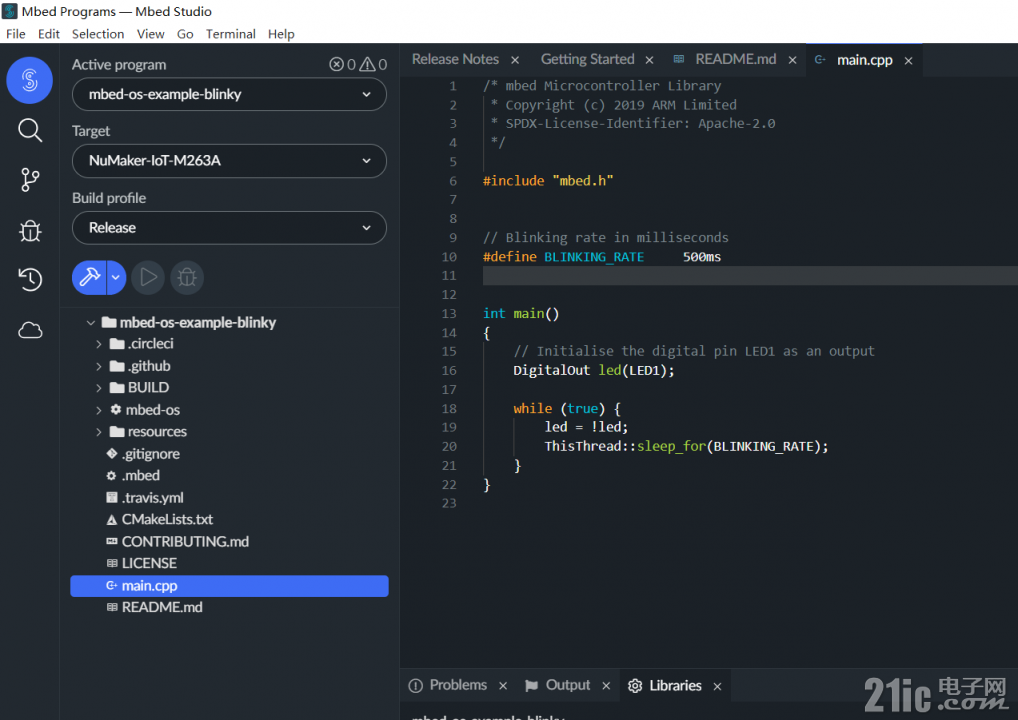This screenshot has height=720, width=1018.
Task: Click the Output flag icon in bottom panel
Action: coord(532,686)
